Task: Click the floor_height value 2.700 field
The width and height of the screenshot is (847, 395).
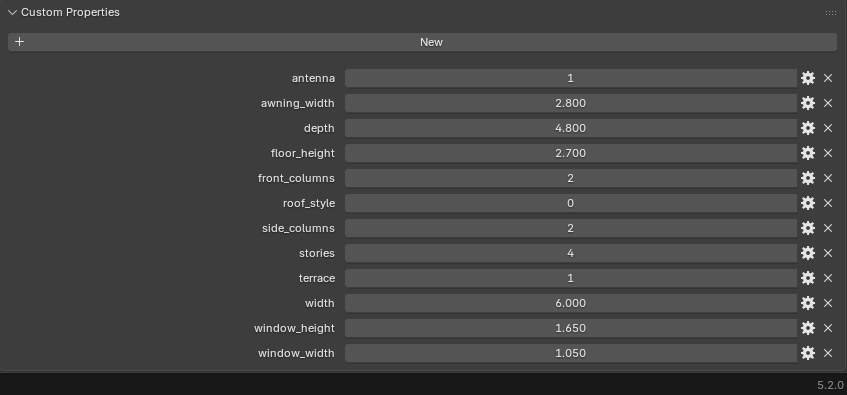Action: pyautogui.click(x=570, y=153)
